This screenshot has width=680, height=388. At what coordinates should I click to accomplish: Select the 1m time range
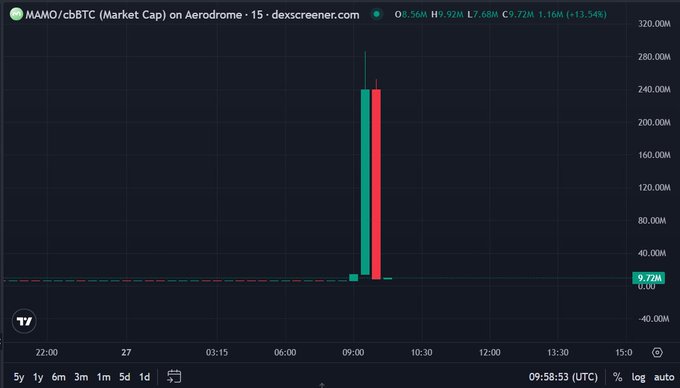(x=103, y=377)
